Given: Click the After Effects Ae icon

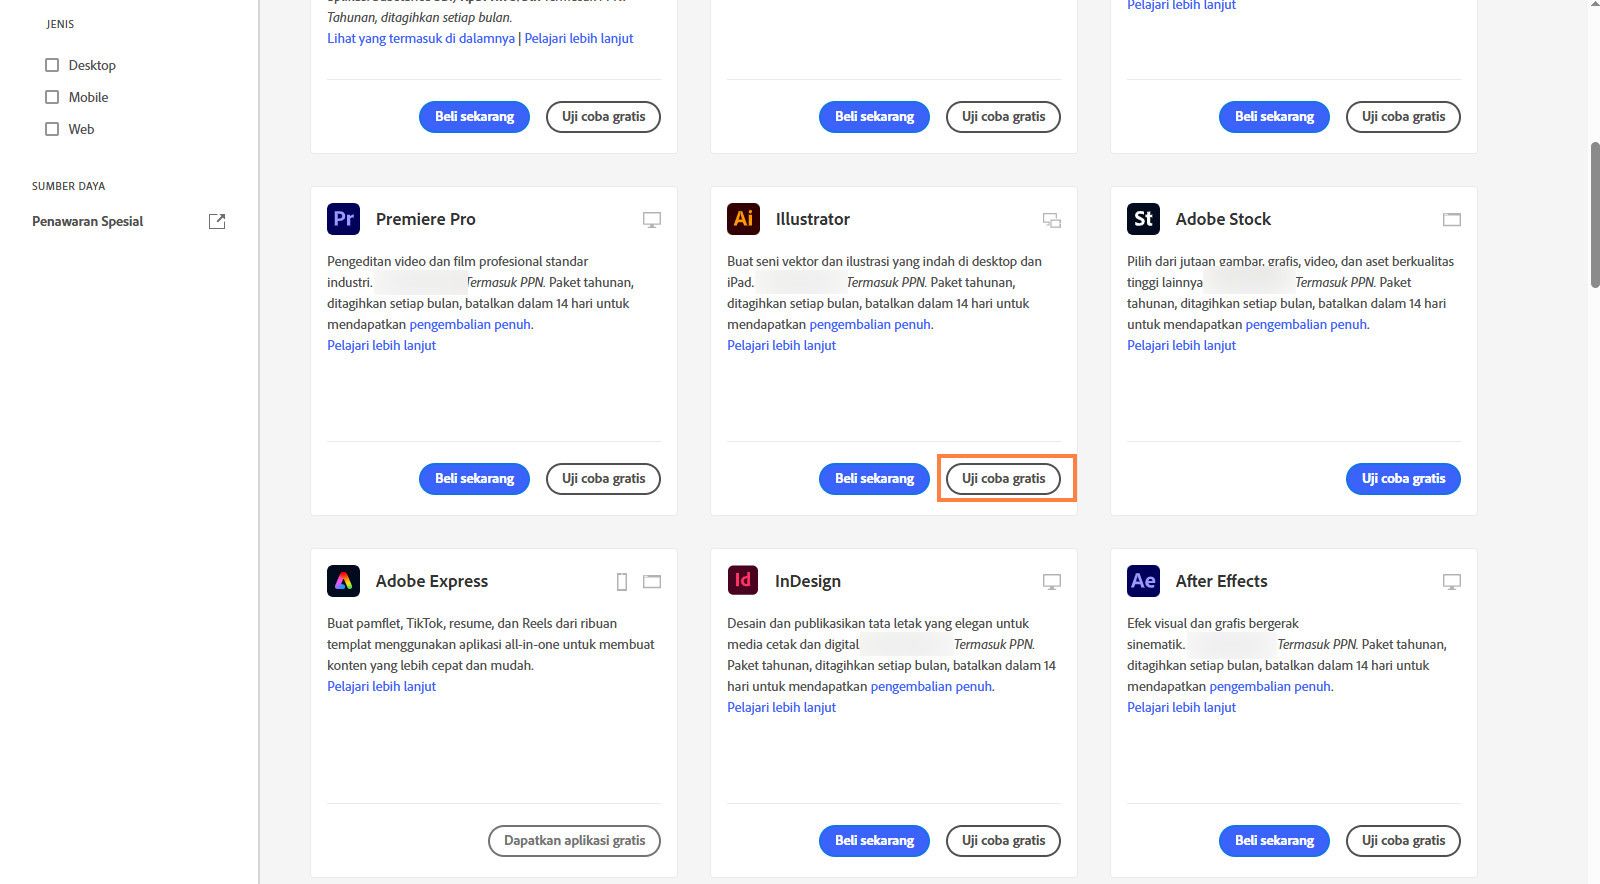Looking at the screenshot, I should [x=1143, y=581].
